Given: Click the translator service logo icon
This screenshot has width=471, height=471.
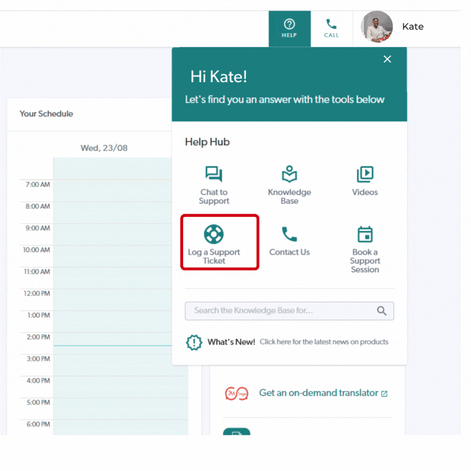Looking at the screenshot, I should [x=237, y=394].
